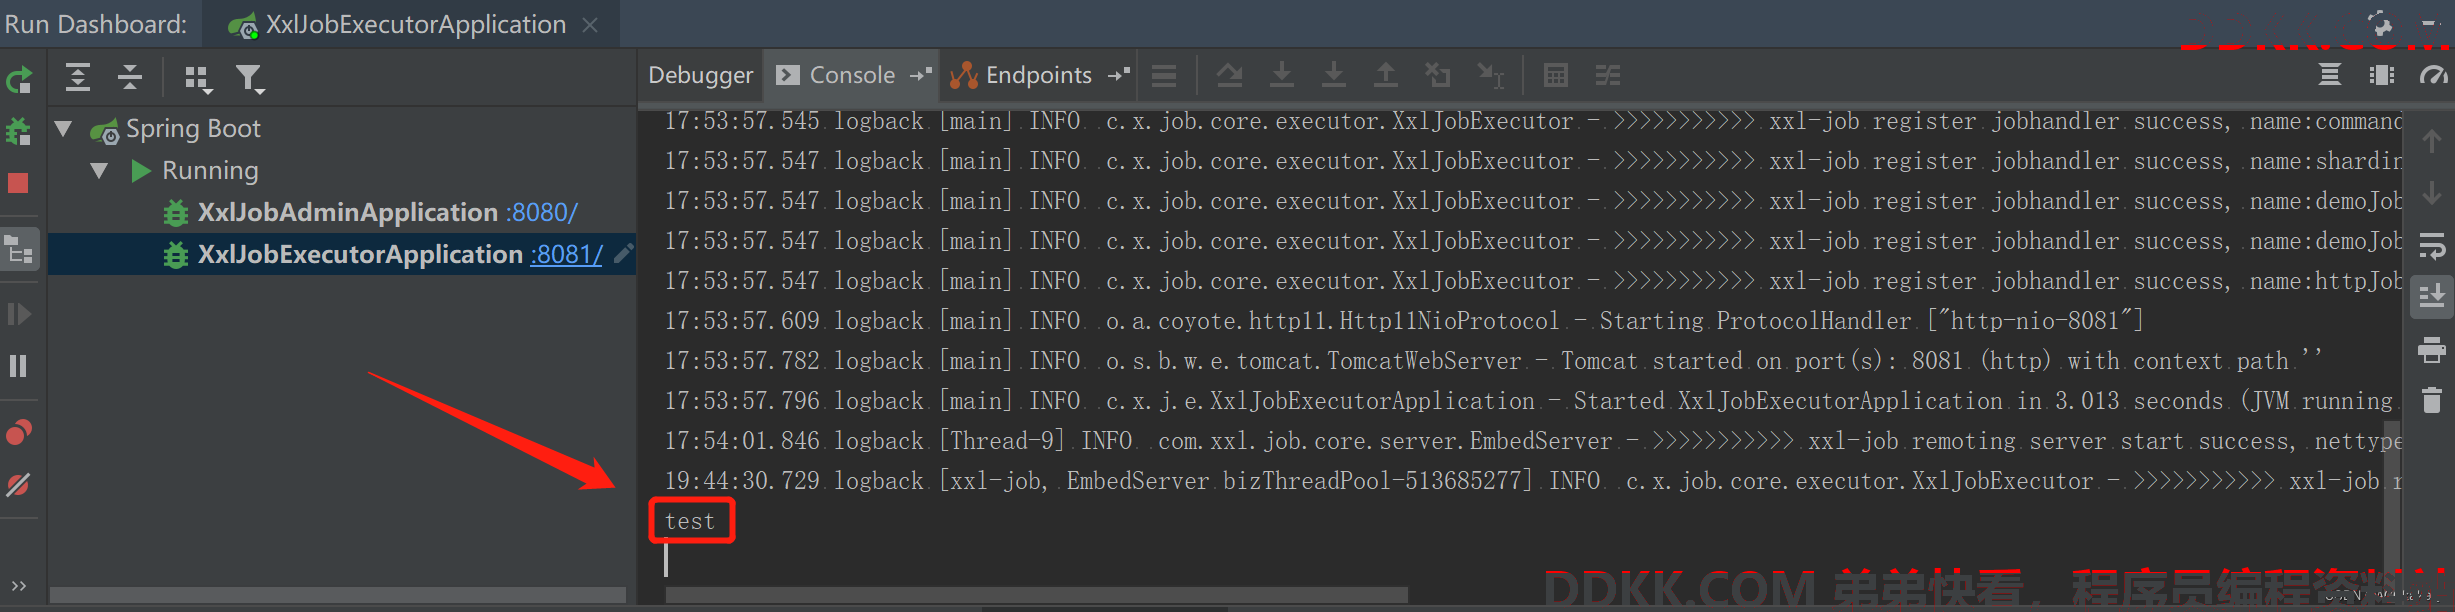Click the pin arrow next to Endpoints tab
This screenshot has width=2455, height=612.
(1119, 75)
